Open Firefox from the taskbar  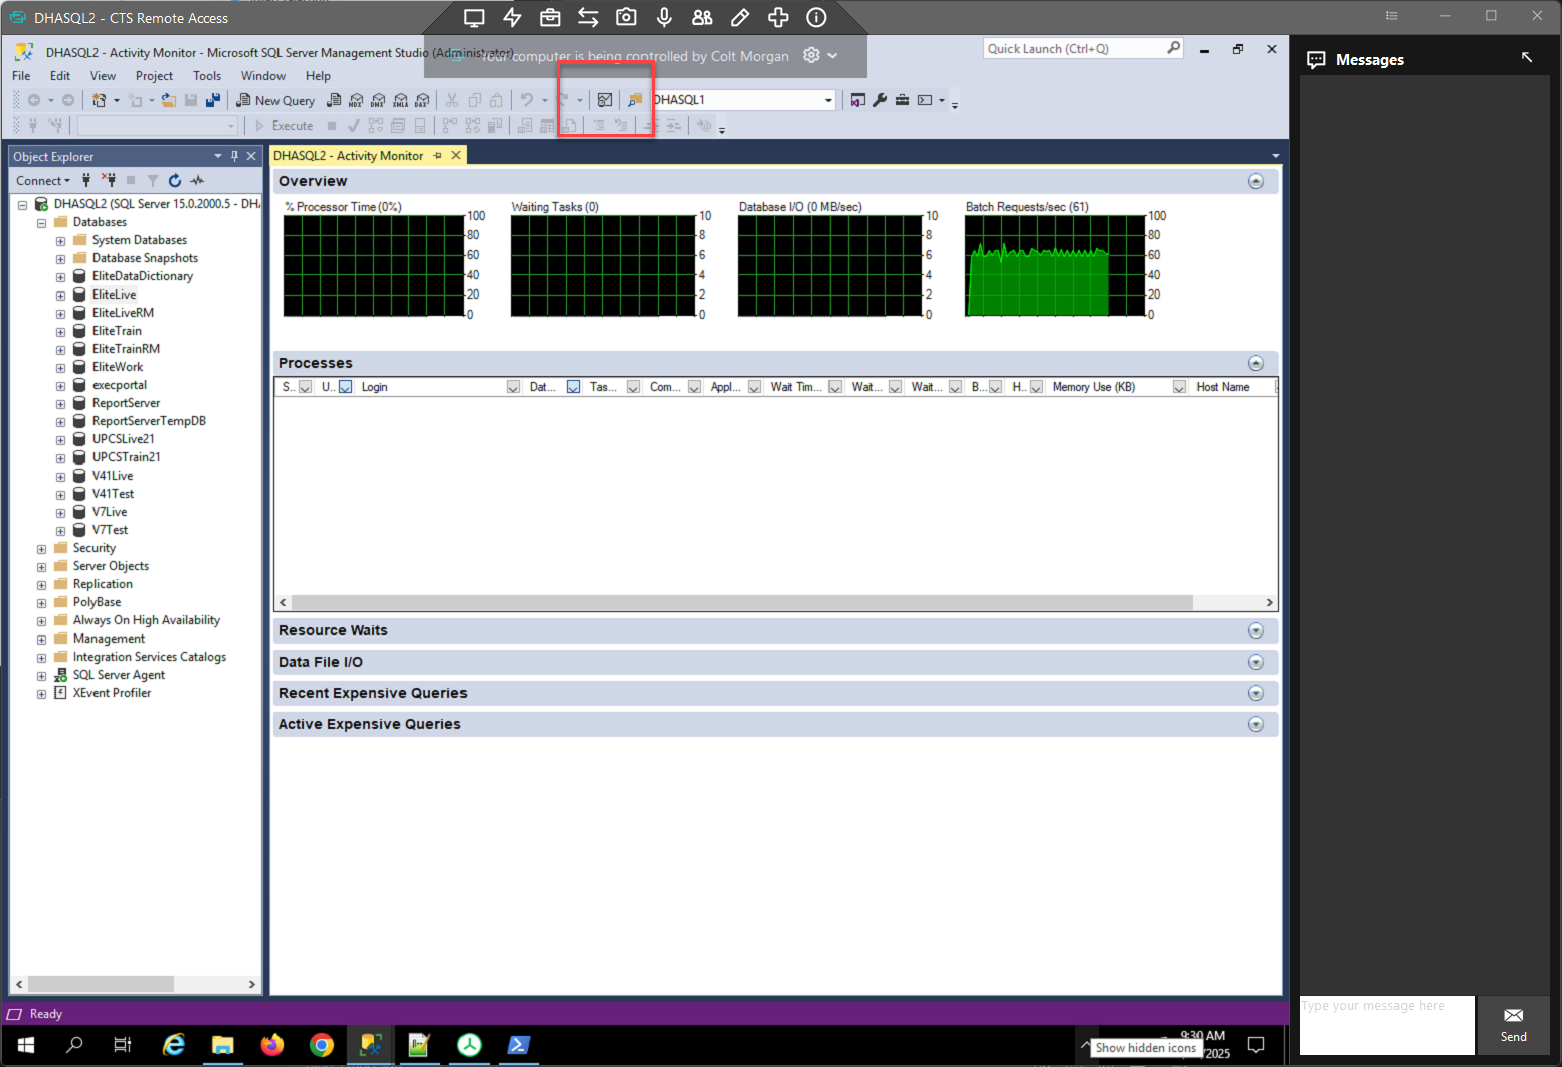(x=272, y=1045)
